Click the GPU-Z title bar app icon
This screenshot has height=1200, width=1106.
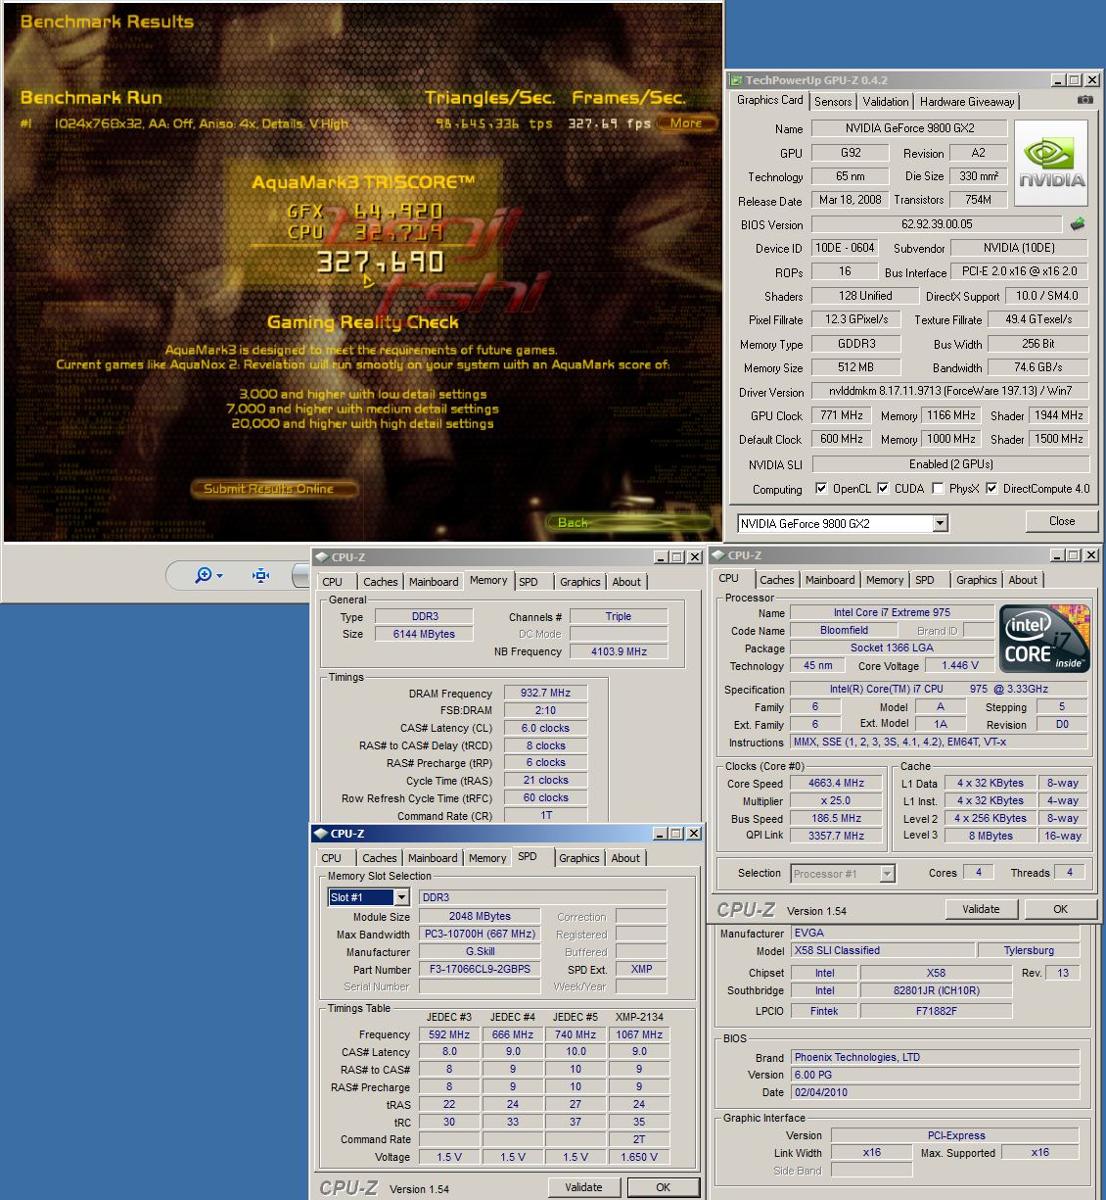(737, 80)
